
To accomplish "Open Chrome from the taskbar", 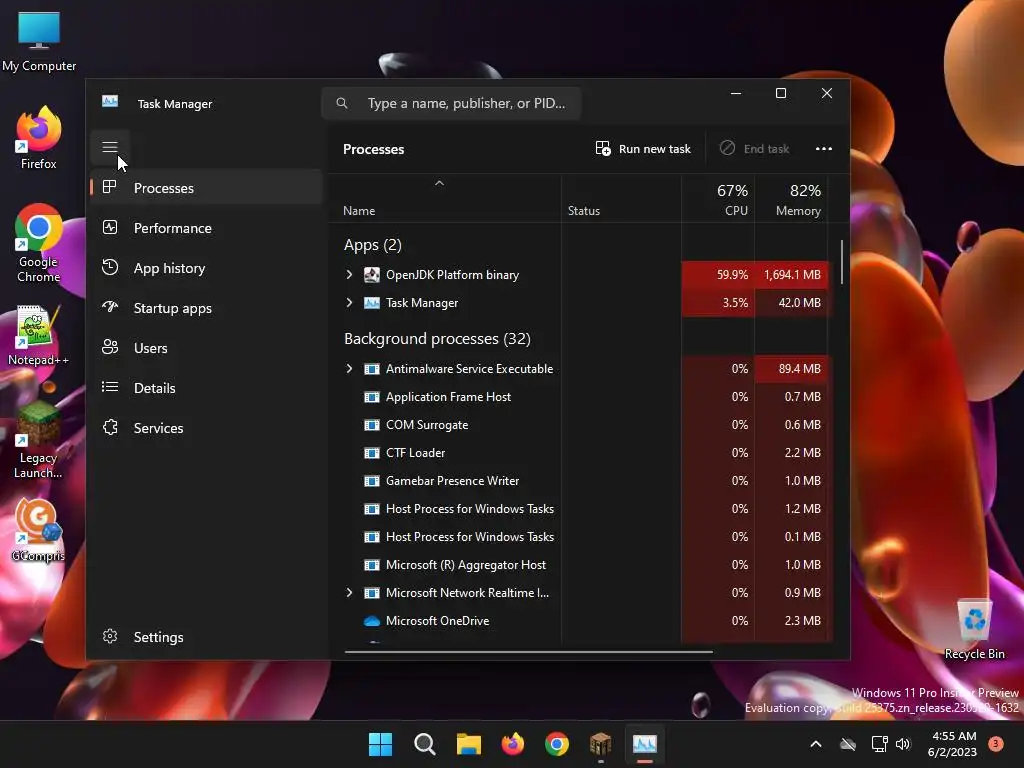I will click(556, 744).
